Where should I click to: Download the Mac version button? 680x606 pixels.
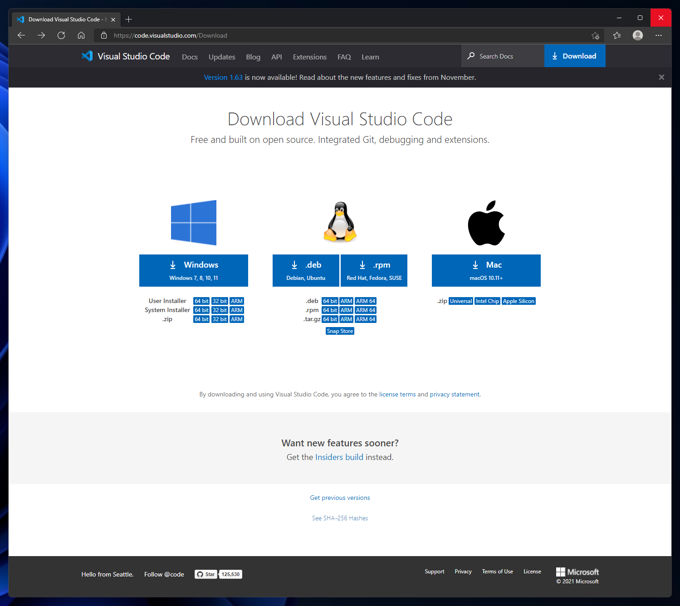(x=486, y=270)
